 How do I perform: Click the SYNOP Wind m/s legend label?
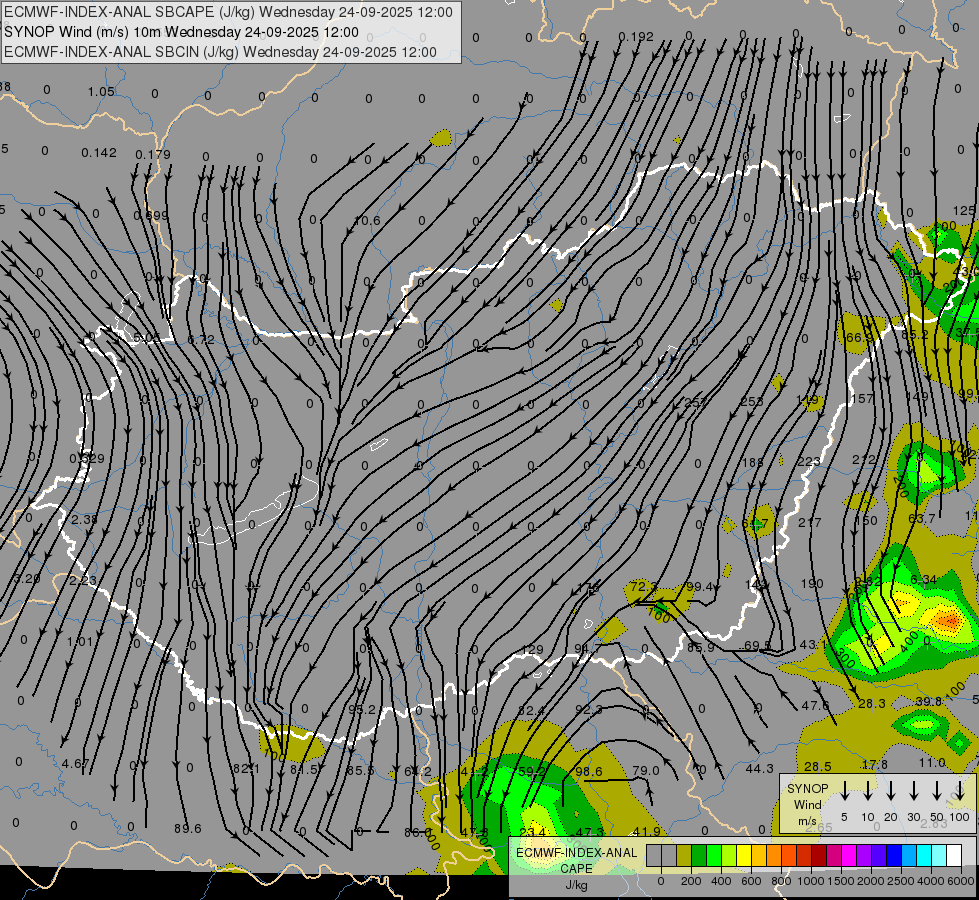pos(807,805)
